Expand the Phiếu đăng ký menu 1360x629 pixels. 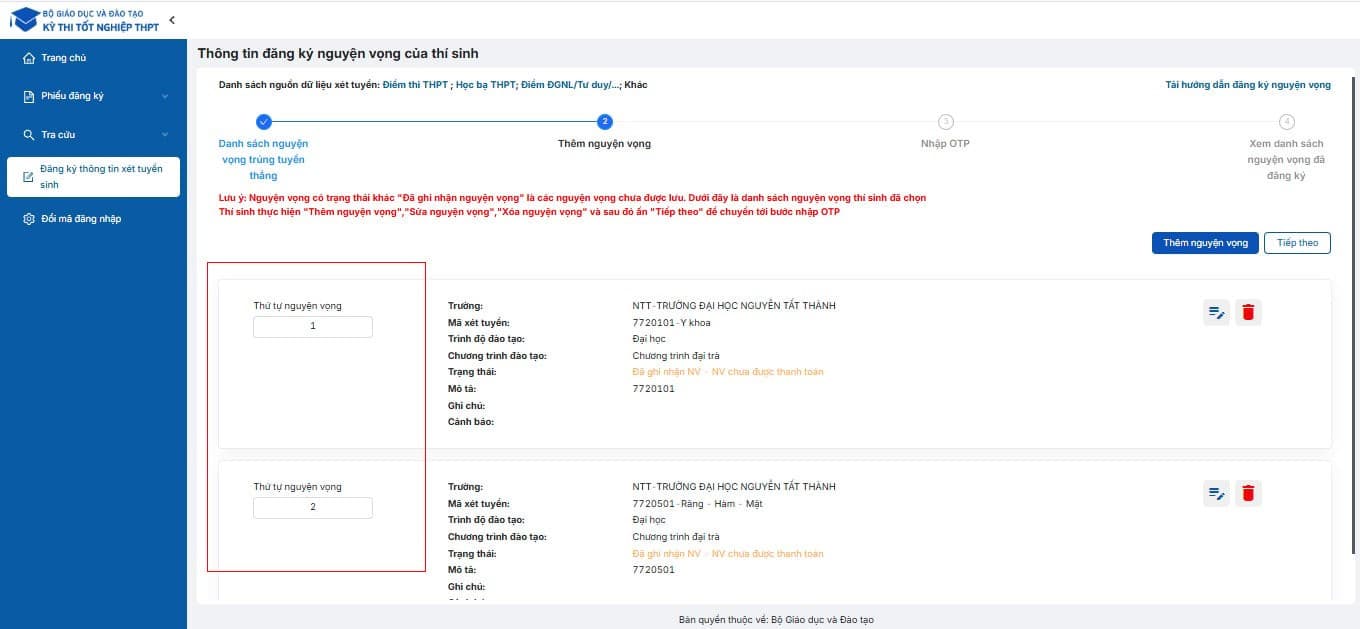click(165, 96)
